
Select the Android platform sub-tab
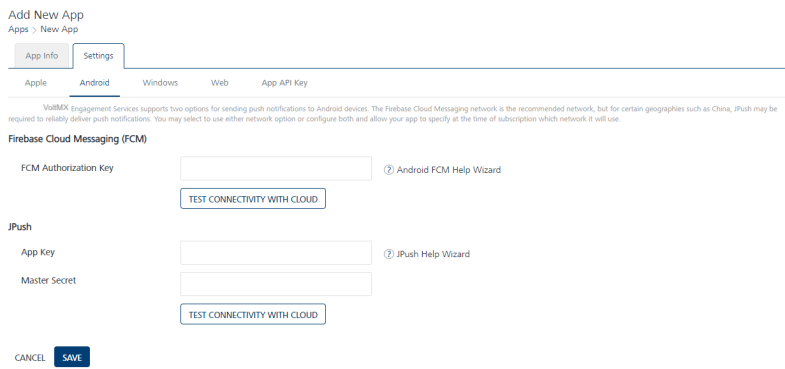94,83
